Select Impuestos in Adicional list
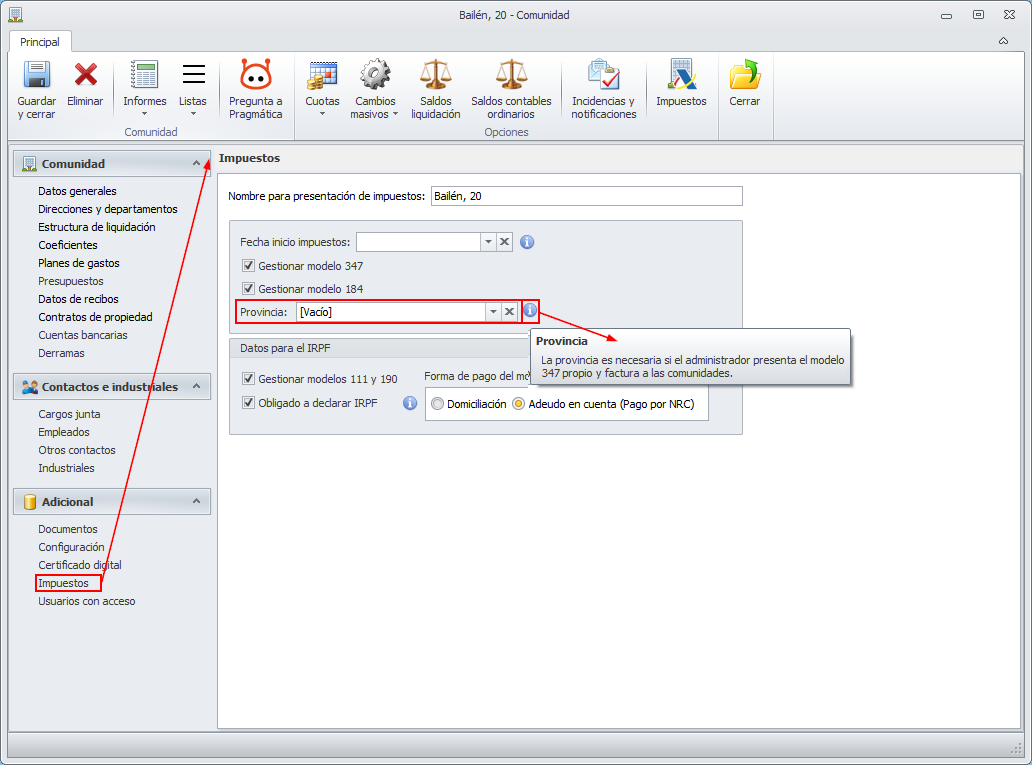 [x=63, y=583]
